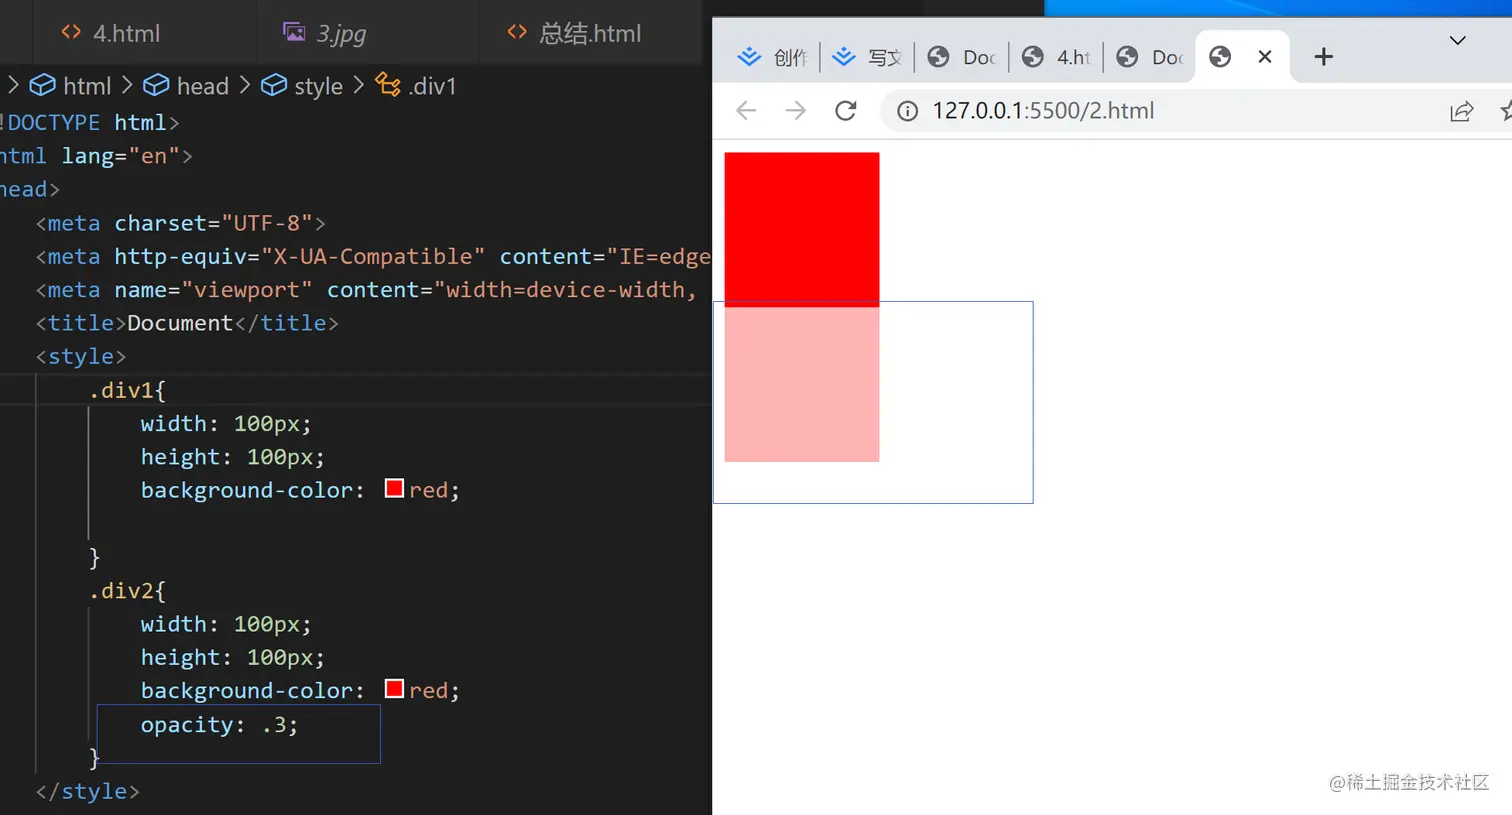Click the opacity: .3; line in the editor
Viewport: 1512px width, 815px height.
coord(219,725)
